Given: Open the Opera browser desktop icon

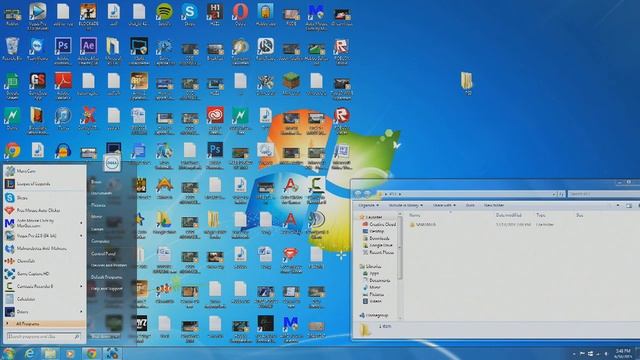Looking at the screenshot, I should (240, 14).
